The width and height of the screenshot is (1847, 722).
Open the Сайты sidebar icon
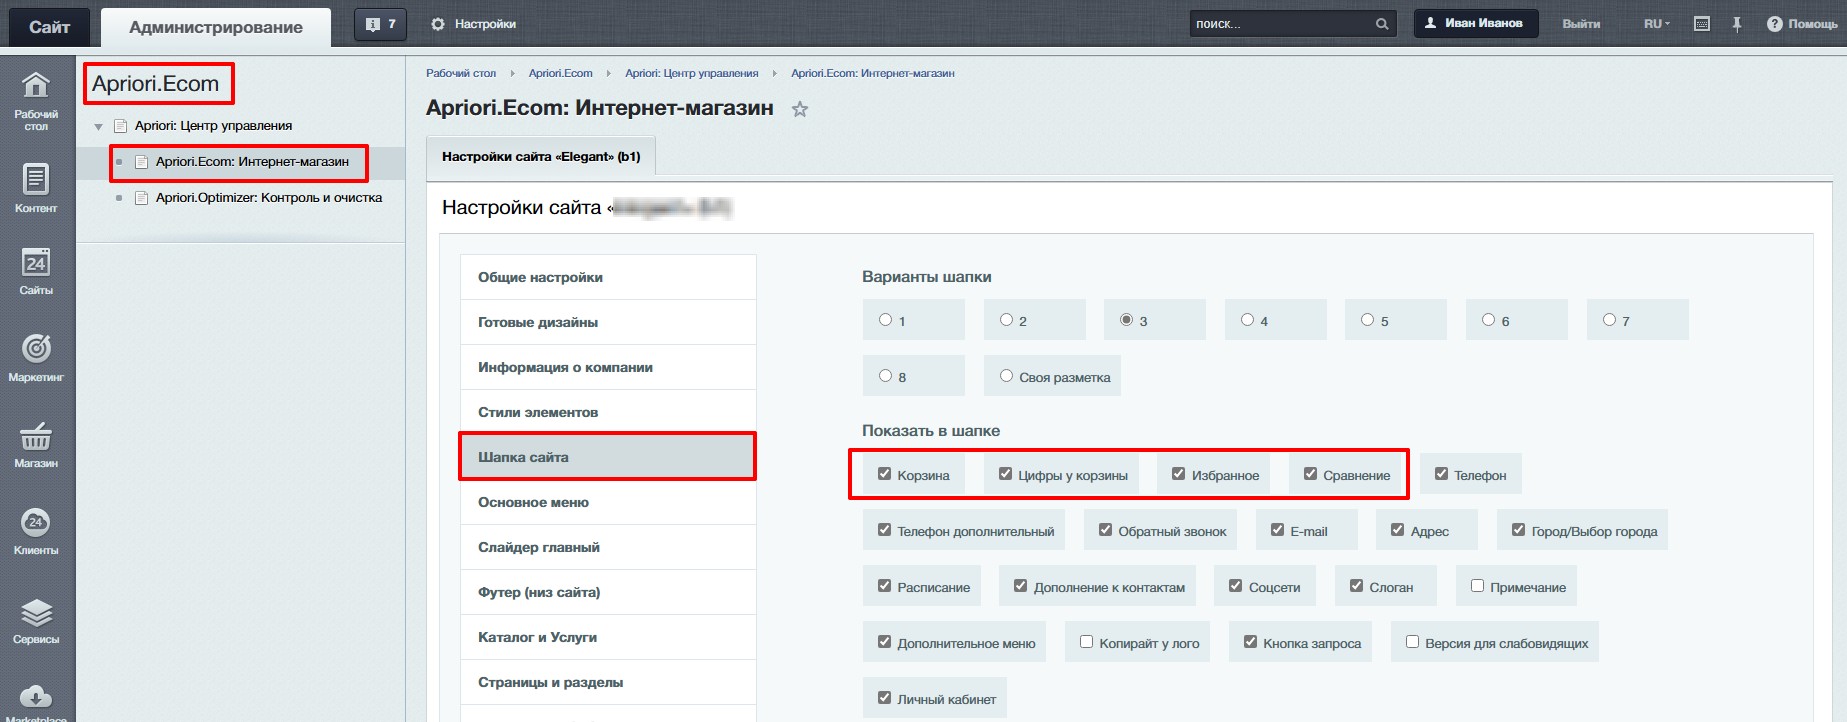click(x=36, y=270)
